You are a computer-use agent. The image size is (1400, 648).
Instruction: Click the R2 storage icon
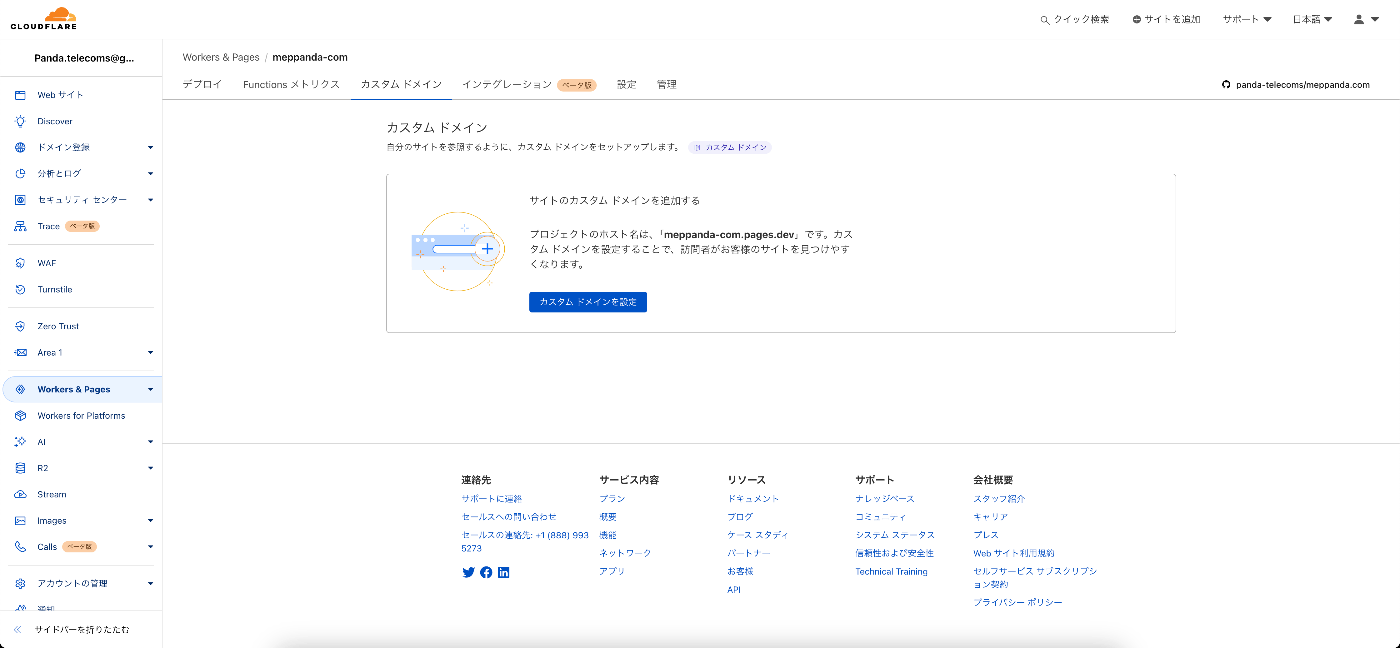20,468
